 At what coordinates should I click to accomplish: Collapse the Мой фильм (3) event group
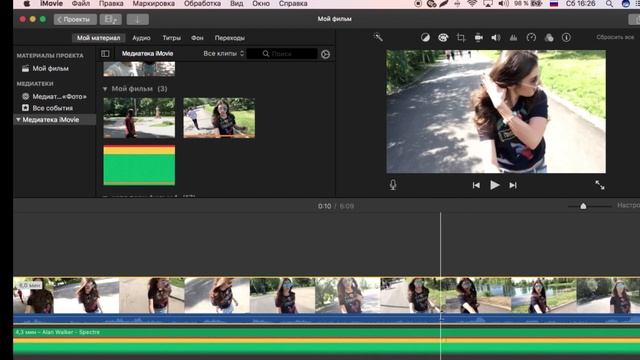pos(105,89)
